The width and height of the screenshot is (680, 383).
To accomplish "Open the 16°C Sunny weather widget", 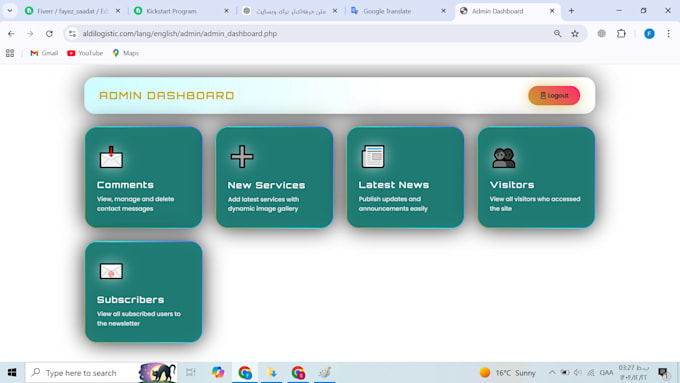I will 508,373.
